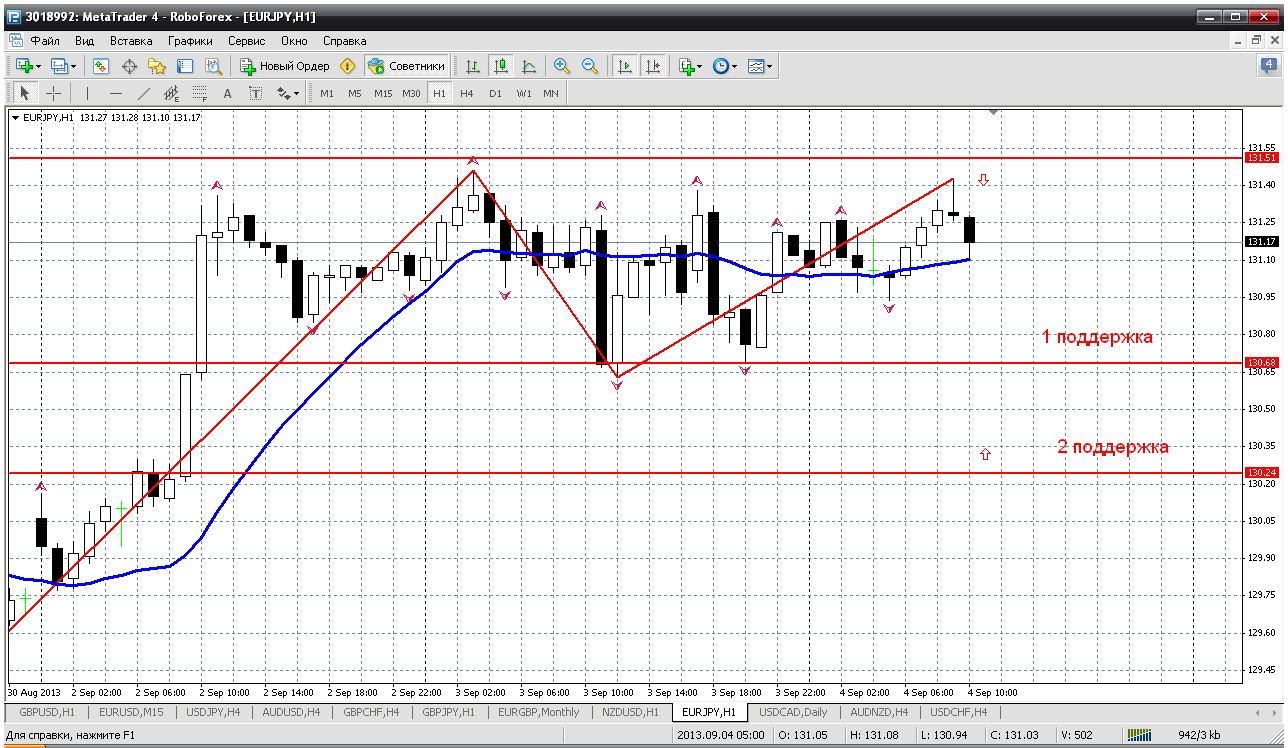1288x748 pixels.
Task: Expand the new chart dropdown arrow
Action: tap(38, 66)
